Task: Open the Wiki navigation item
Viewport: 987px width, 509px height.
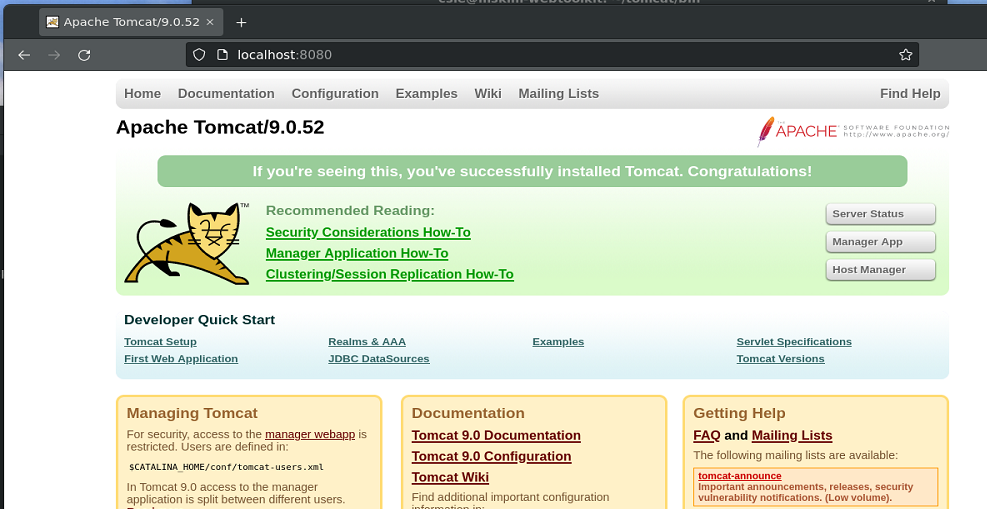Action: 488,94
